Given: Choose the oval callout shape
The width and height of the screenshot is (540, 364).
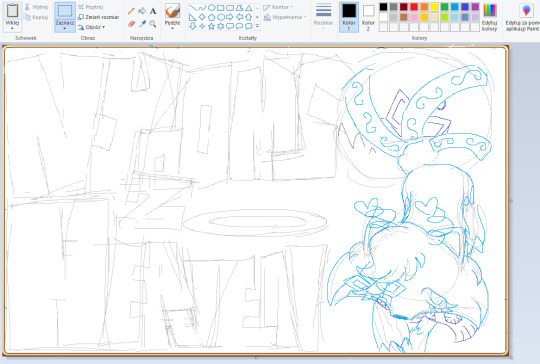Looking at the screenshot, I should [239, 26].
